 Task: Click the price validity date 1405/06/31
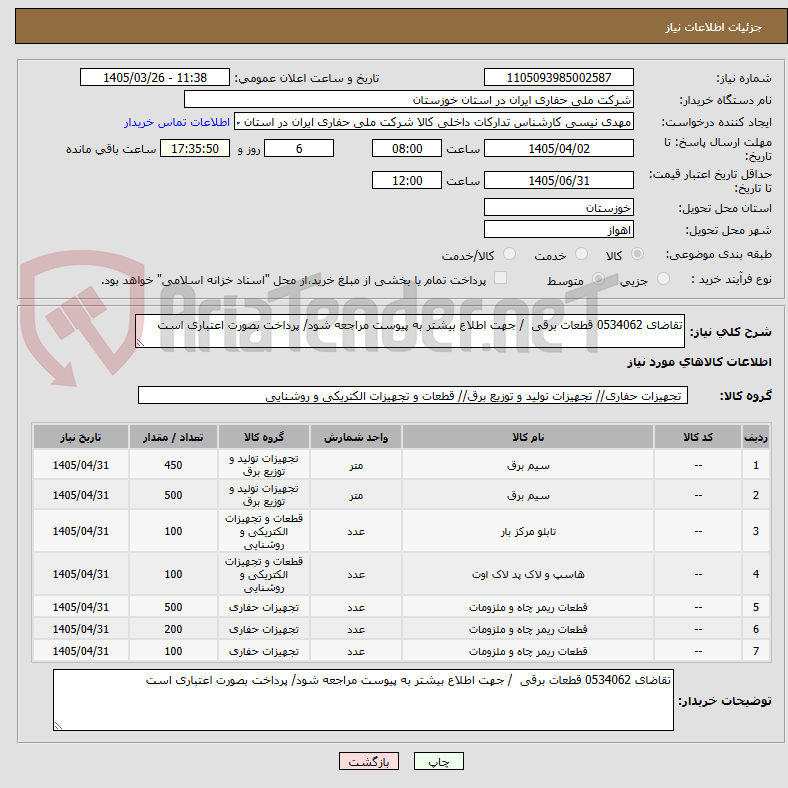tap(559, 180)
